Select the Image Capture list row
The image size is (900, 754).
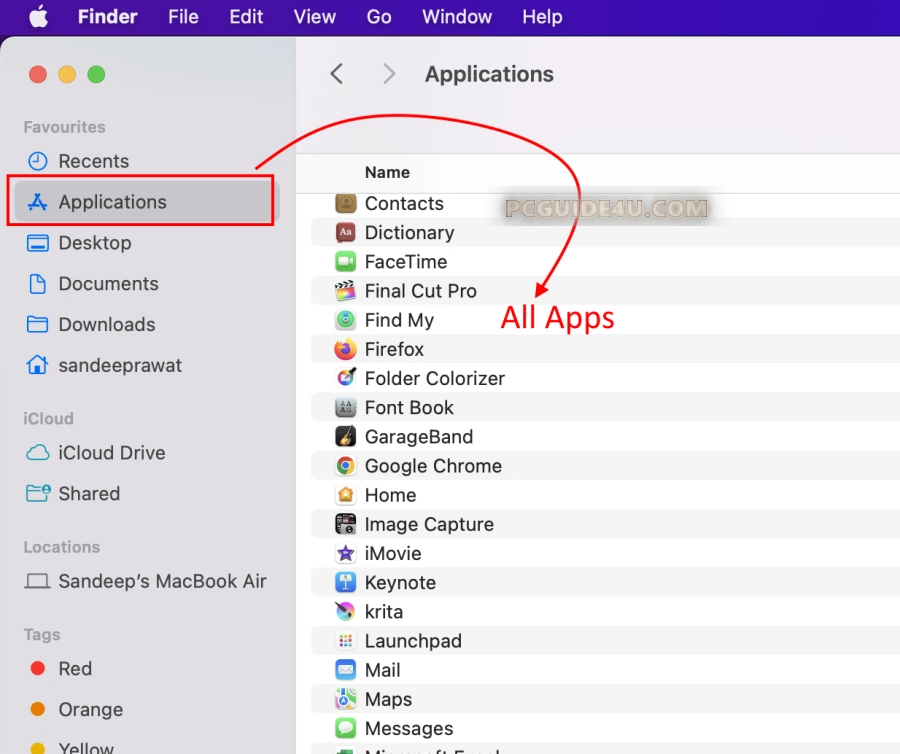(429, 524)
